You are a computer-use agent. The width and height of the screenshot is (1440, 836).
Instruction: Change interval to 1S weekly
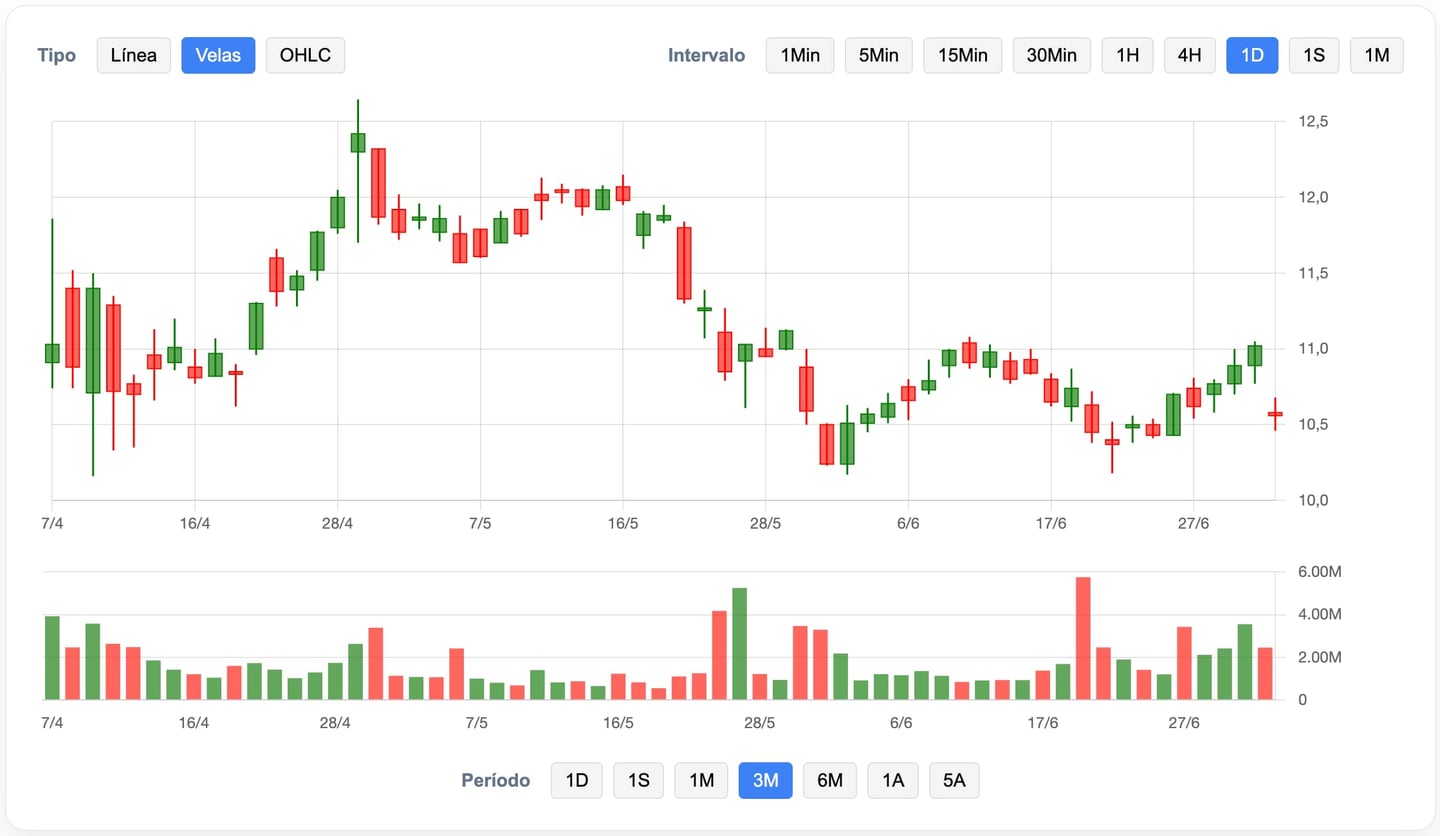[1314, 55]
